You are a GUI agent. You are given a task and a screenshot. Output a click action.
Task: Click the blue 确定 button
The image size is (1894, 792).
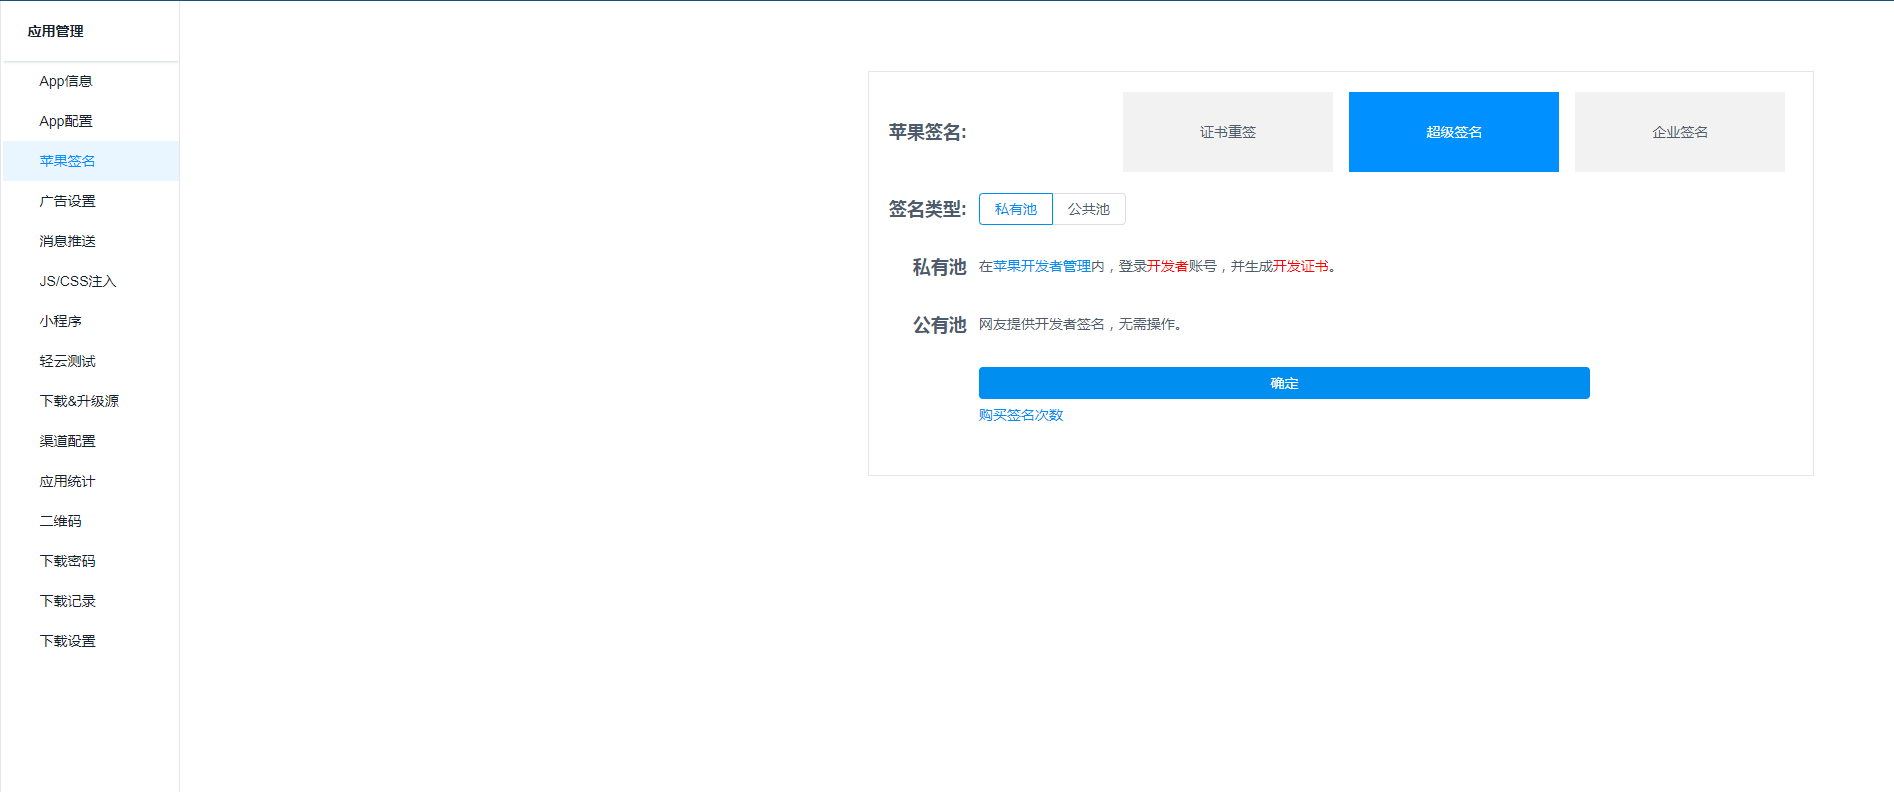click(x=1284, y=383)
